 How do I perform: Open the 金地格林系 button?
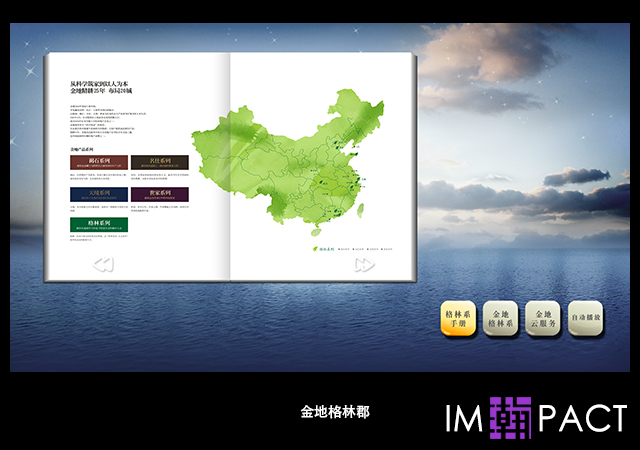pos(500,319)
